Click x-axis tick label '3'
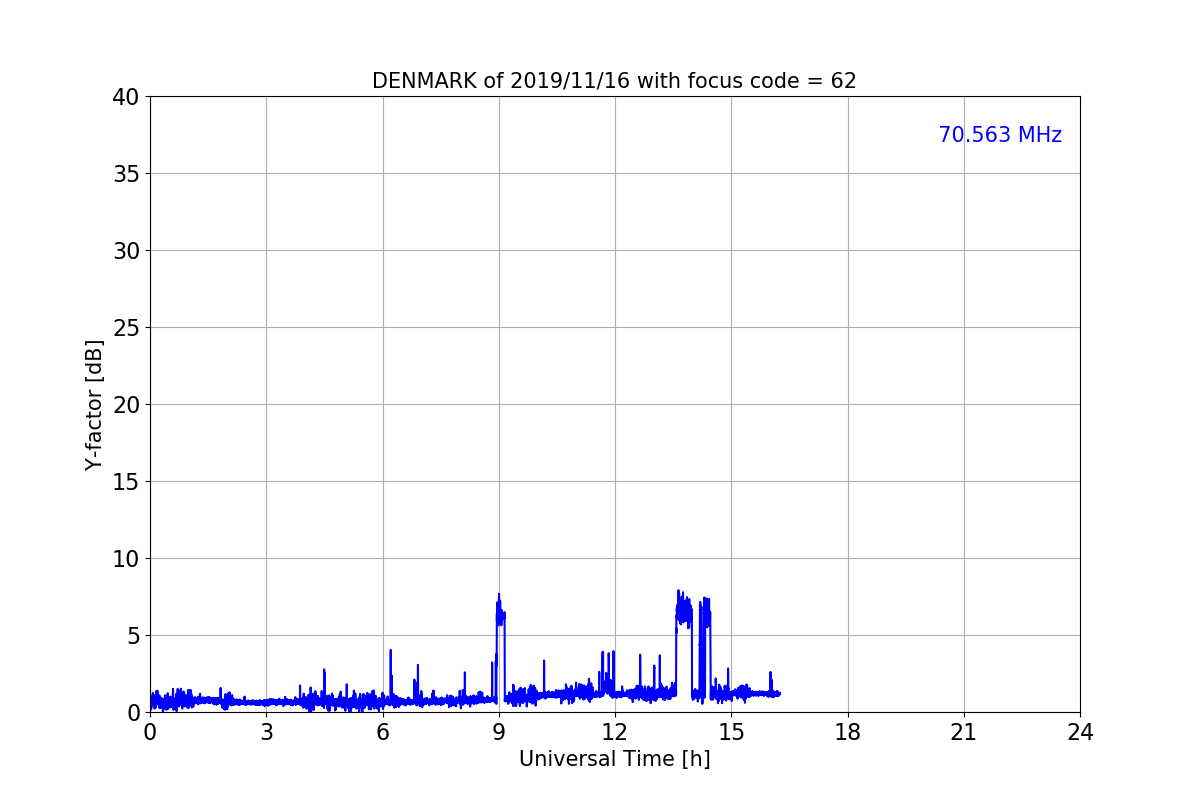Image resolution: width=1200 pixels, height=800 pixels. click(x=266, y=732)
